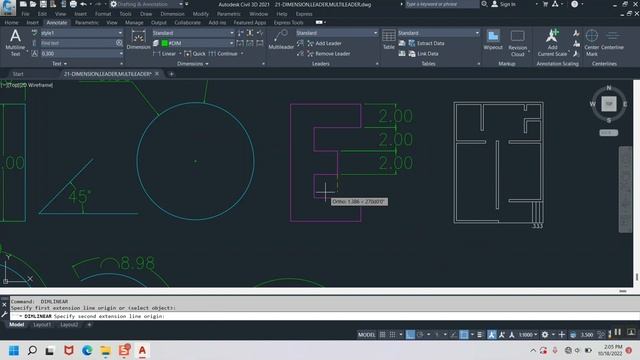Click the Autodesk App Store cart icon
This screenshot has height=360, width=640.
click(545, 4)
